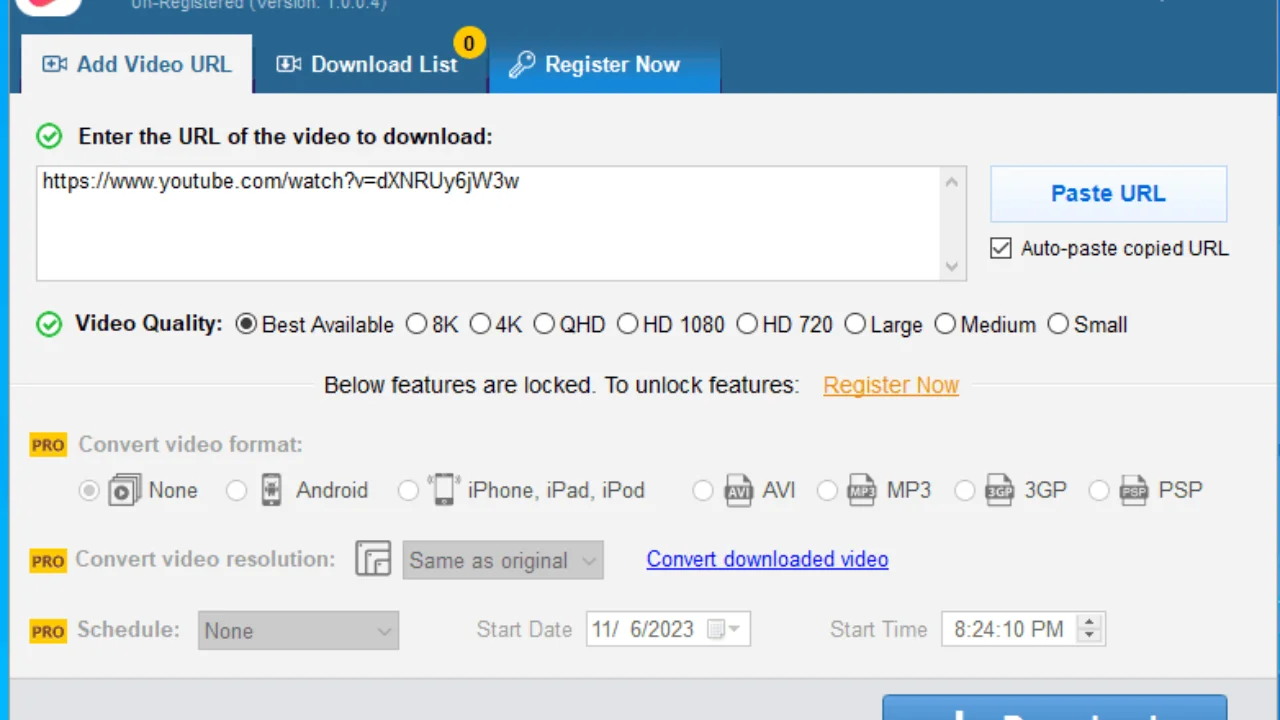
Task: Select Android convert format radio
Action: [236, 491]
